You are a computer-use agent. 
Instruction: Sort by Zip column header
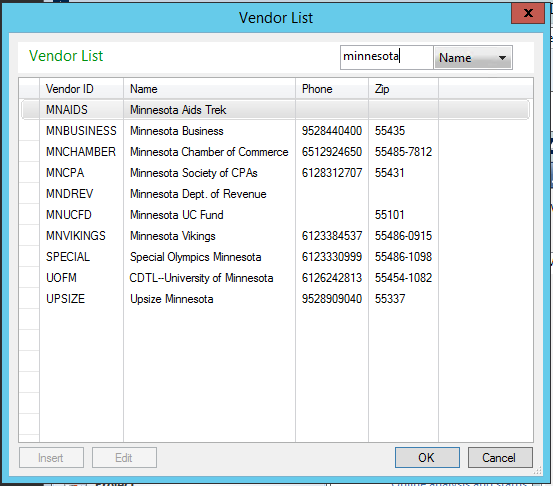pos(403,89)
